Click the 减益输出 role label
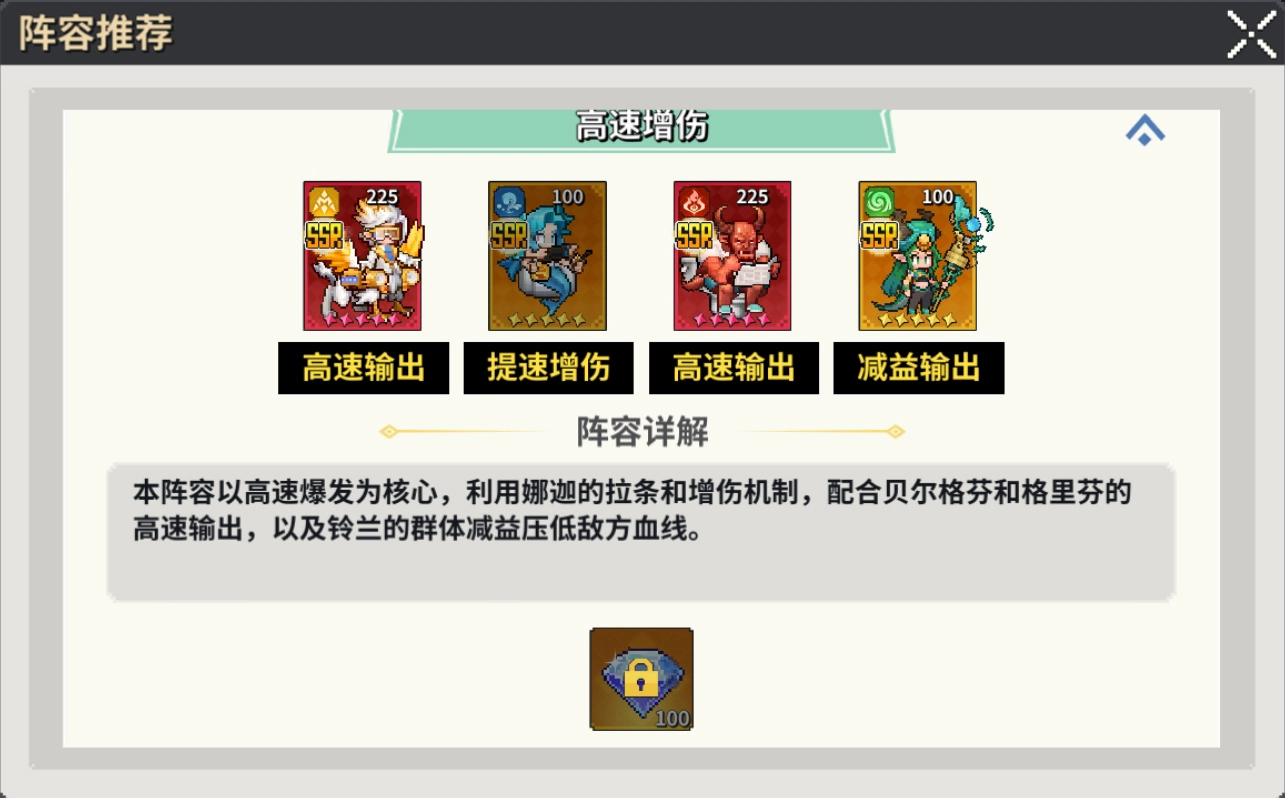 click(919, 368)
